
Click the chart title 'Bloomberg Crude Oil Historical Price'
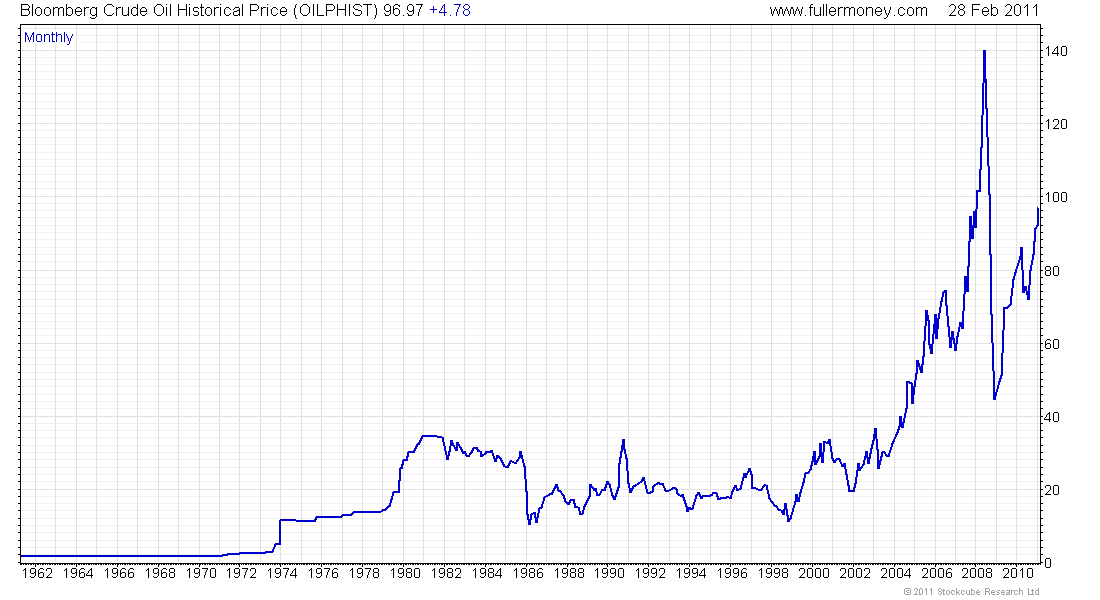coord(154,11)
